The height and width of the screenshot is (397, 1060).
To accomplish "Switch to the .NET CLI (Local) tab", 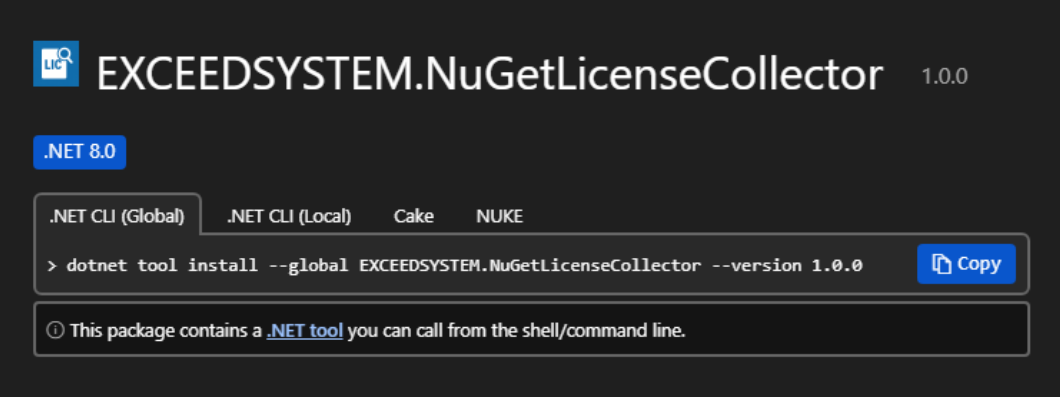I will tap(289, 216).
